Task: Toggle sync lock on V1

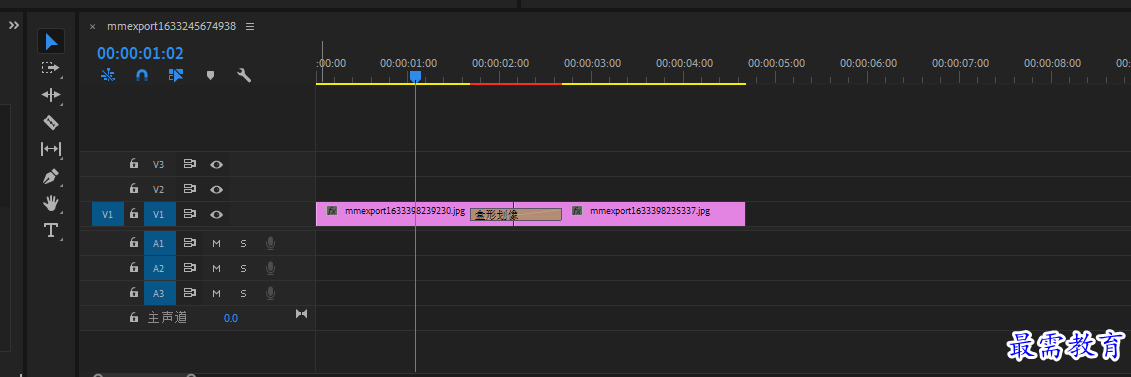Action: (190, 214)
